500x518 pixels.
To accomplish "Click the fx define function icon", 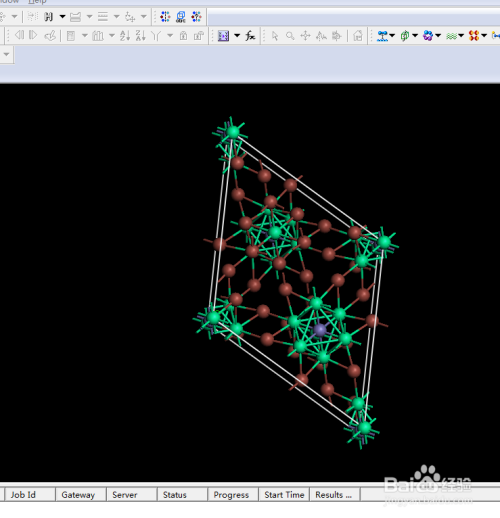I will click(250, 36).
